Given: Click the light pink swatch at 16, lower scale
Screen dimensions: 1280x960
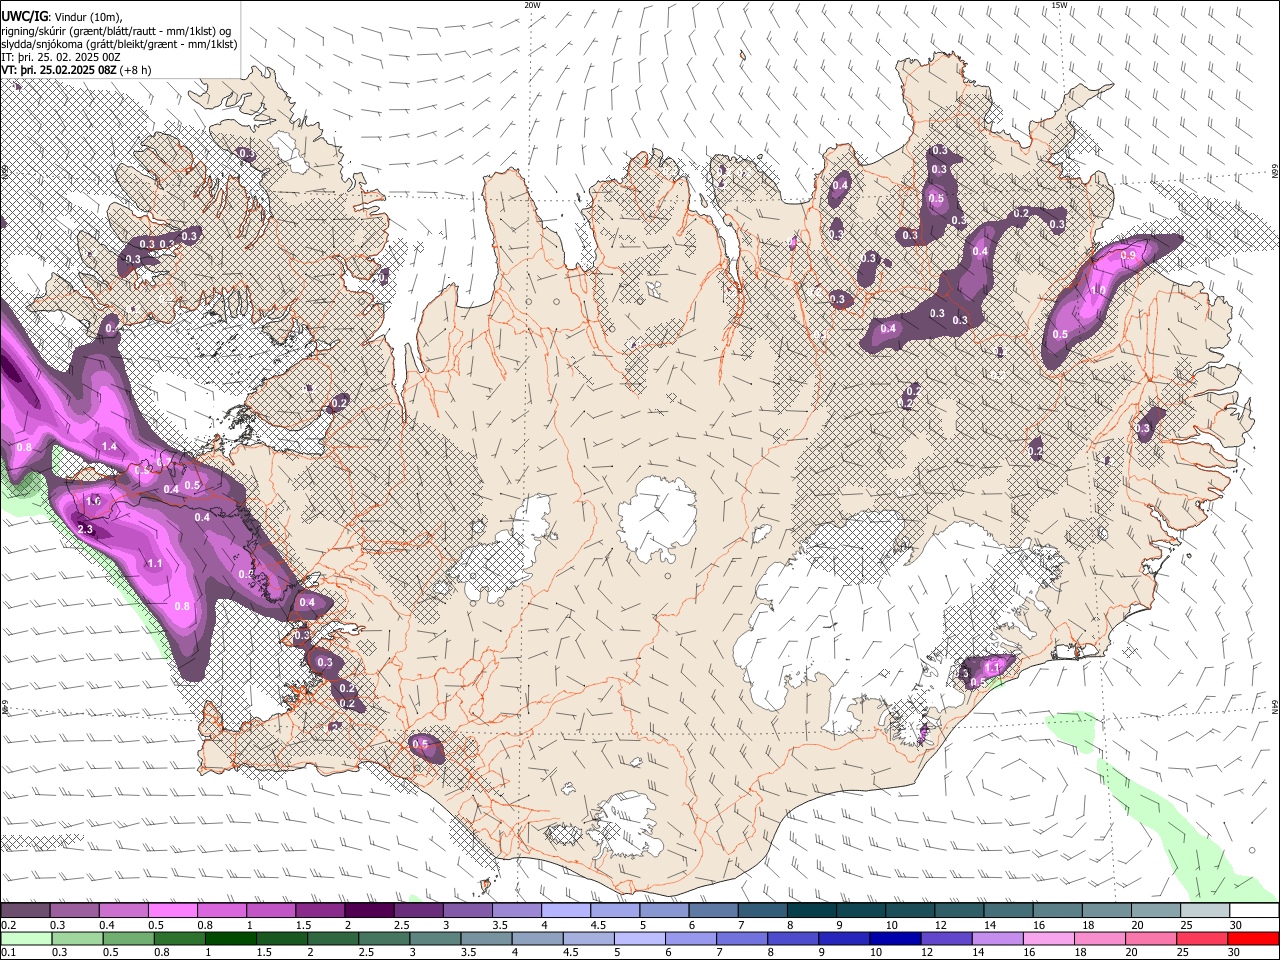Looking at the screenshot, I should [1049, 938].
